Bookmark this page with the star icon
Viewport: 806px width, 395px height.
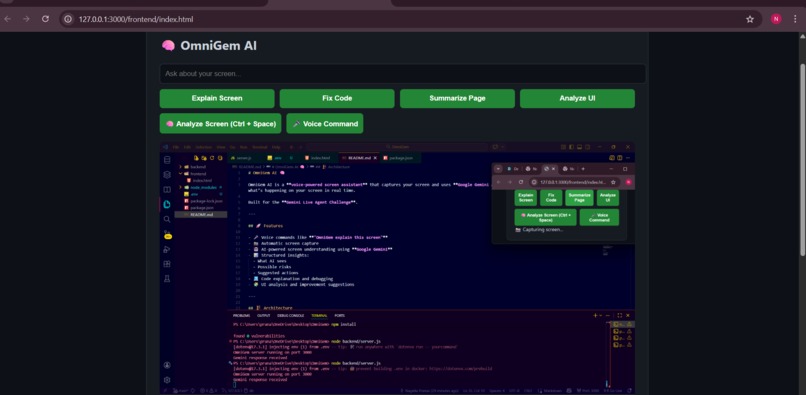(750, 19)
